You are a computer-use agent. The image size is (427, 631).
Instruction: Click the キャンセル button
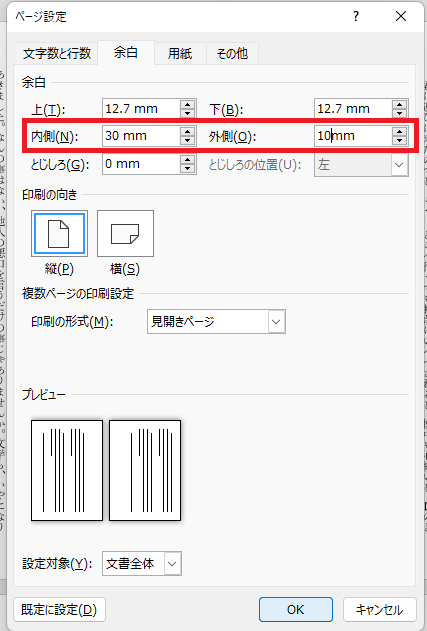tap(380, 610)
